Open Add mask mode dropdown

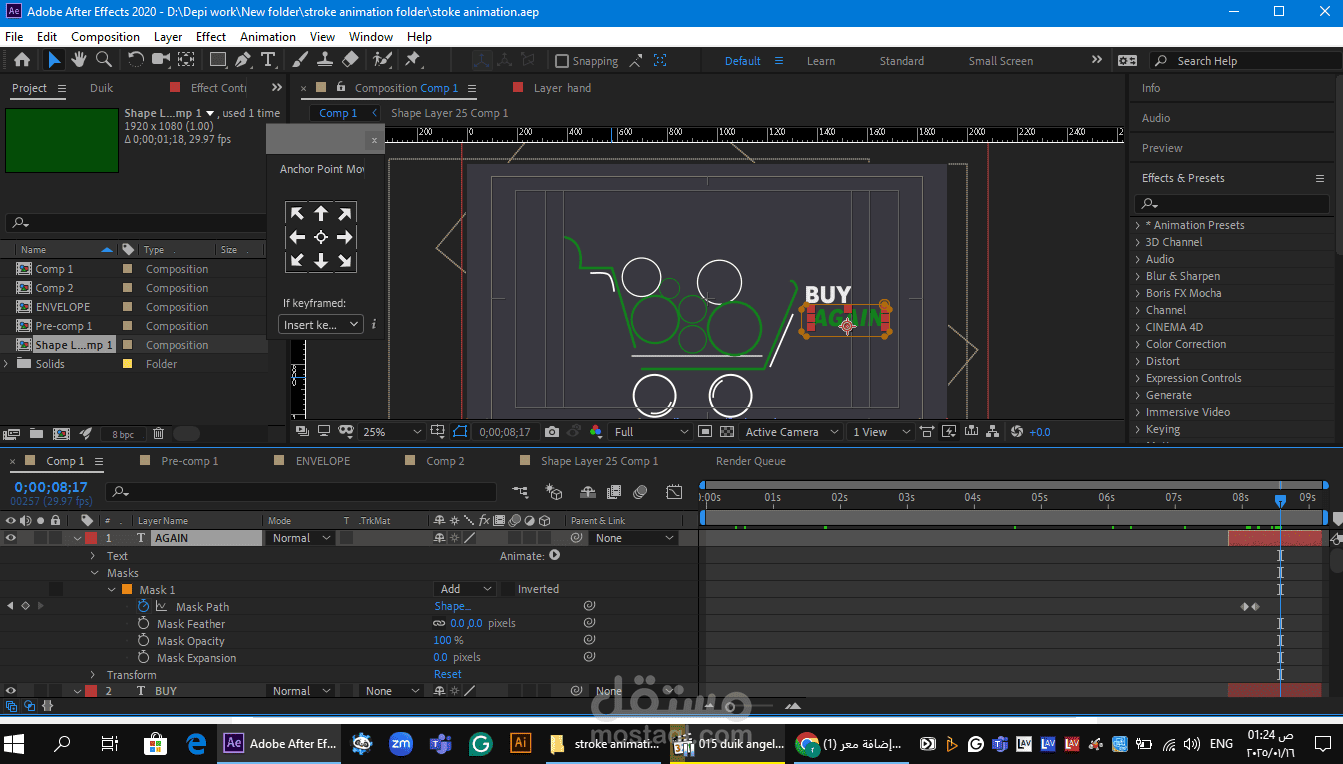(465, 589)
